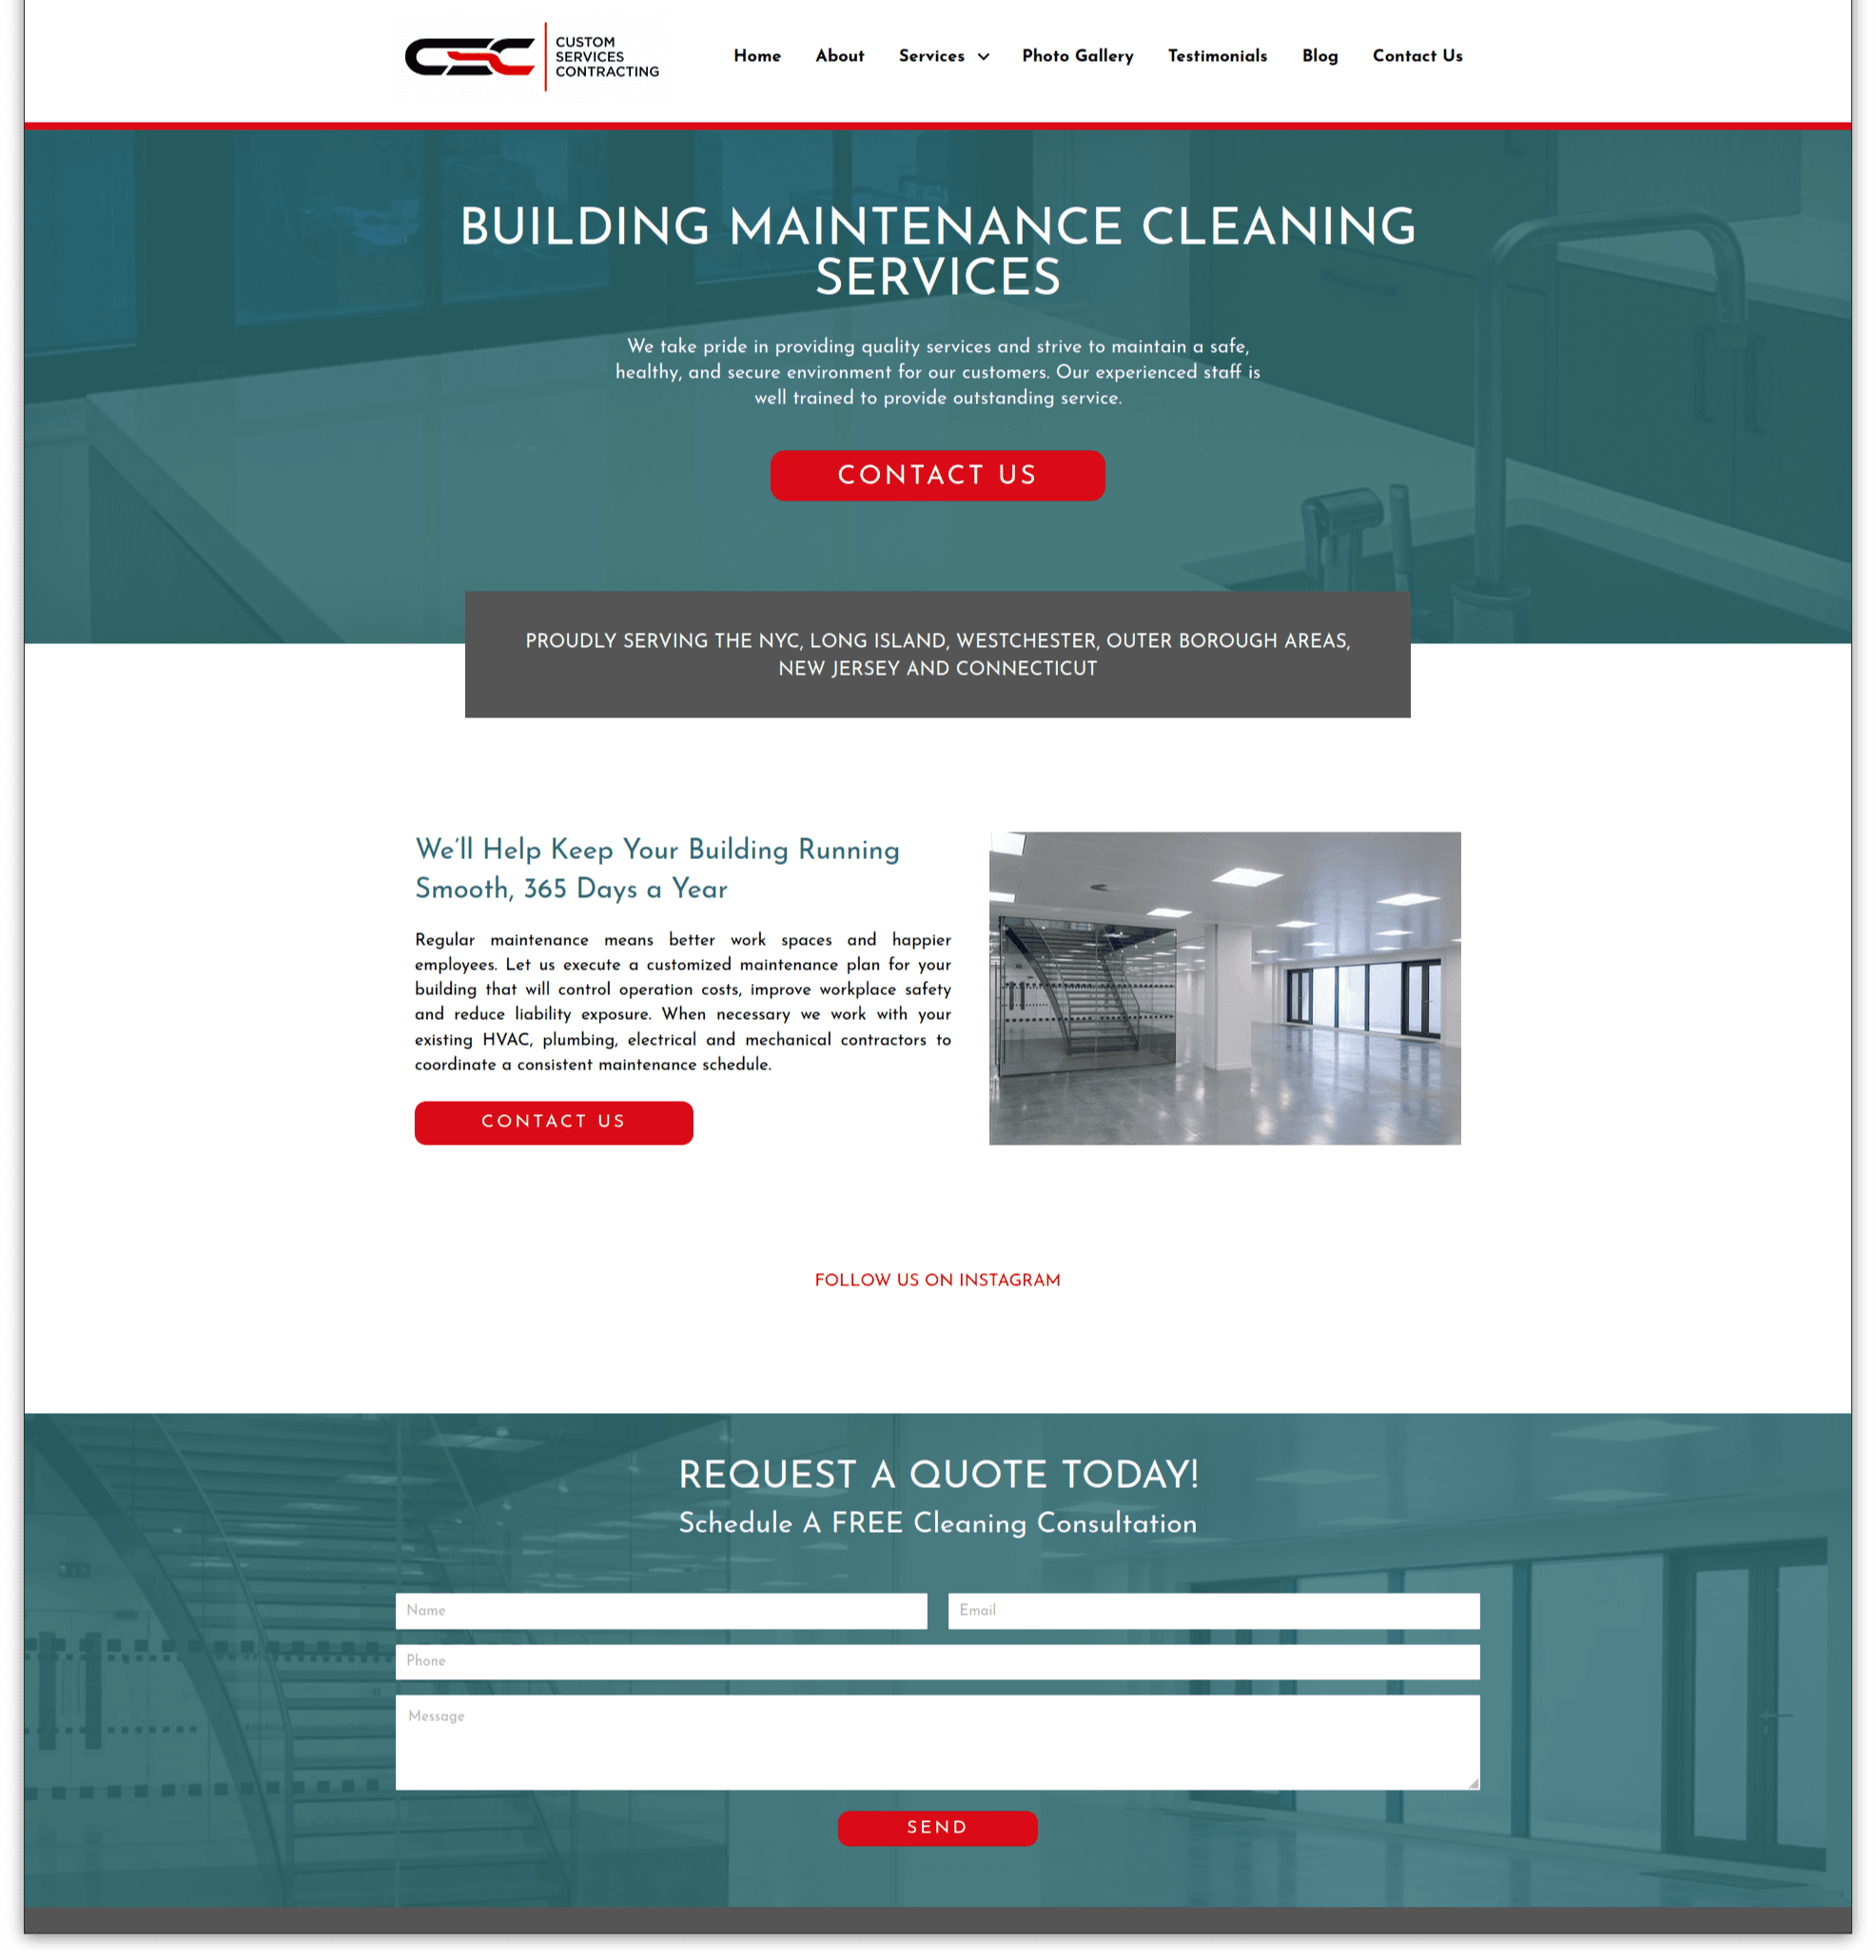Select the Phone input field
Screen dimensions: 1876x1960
pos(938,1662)
